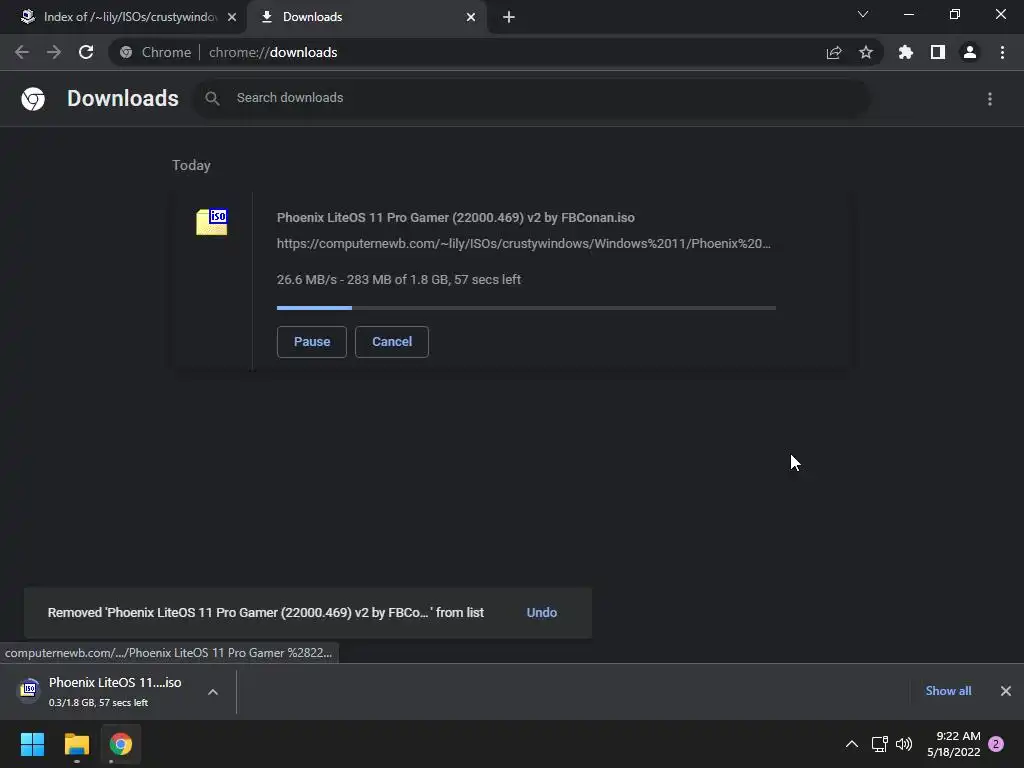Open the Phoenix LiteOS ISO file name link
Image resolution: width=1024 pixels, height=768 pixels.
(x=456, y=217)
